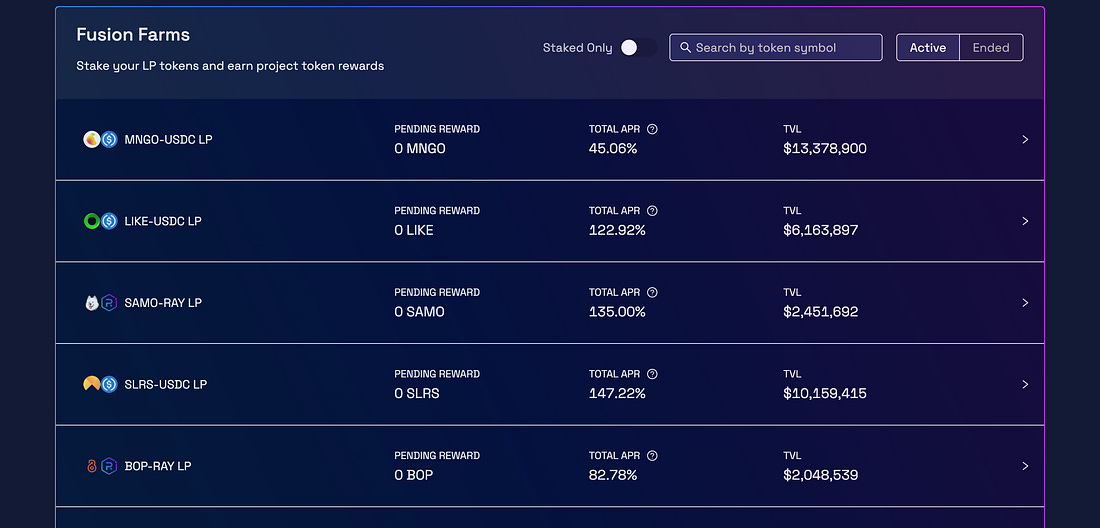Click the BOP-RAY token pair icon
This screenshot has width=1100, height=528.
tap(100, 466)
